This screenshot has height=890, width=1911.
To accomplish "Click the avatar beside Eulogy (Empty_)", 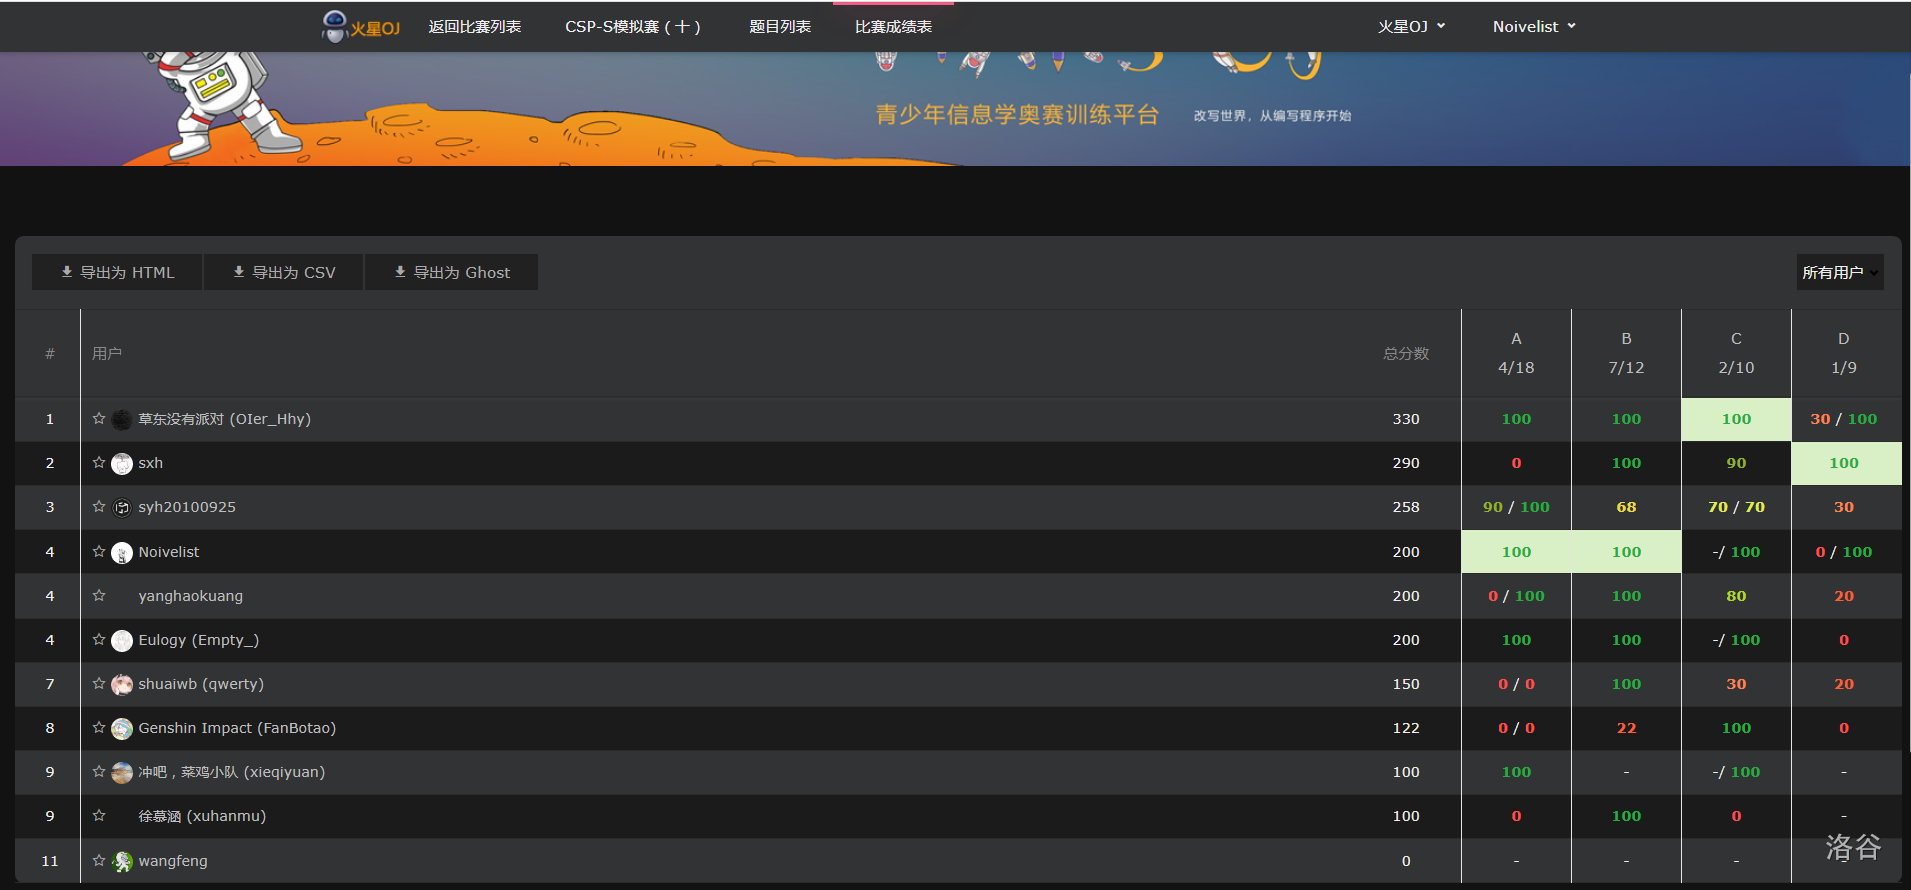I will point(122,641).
